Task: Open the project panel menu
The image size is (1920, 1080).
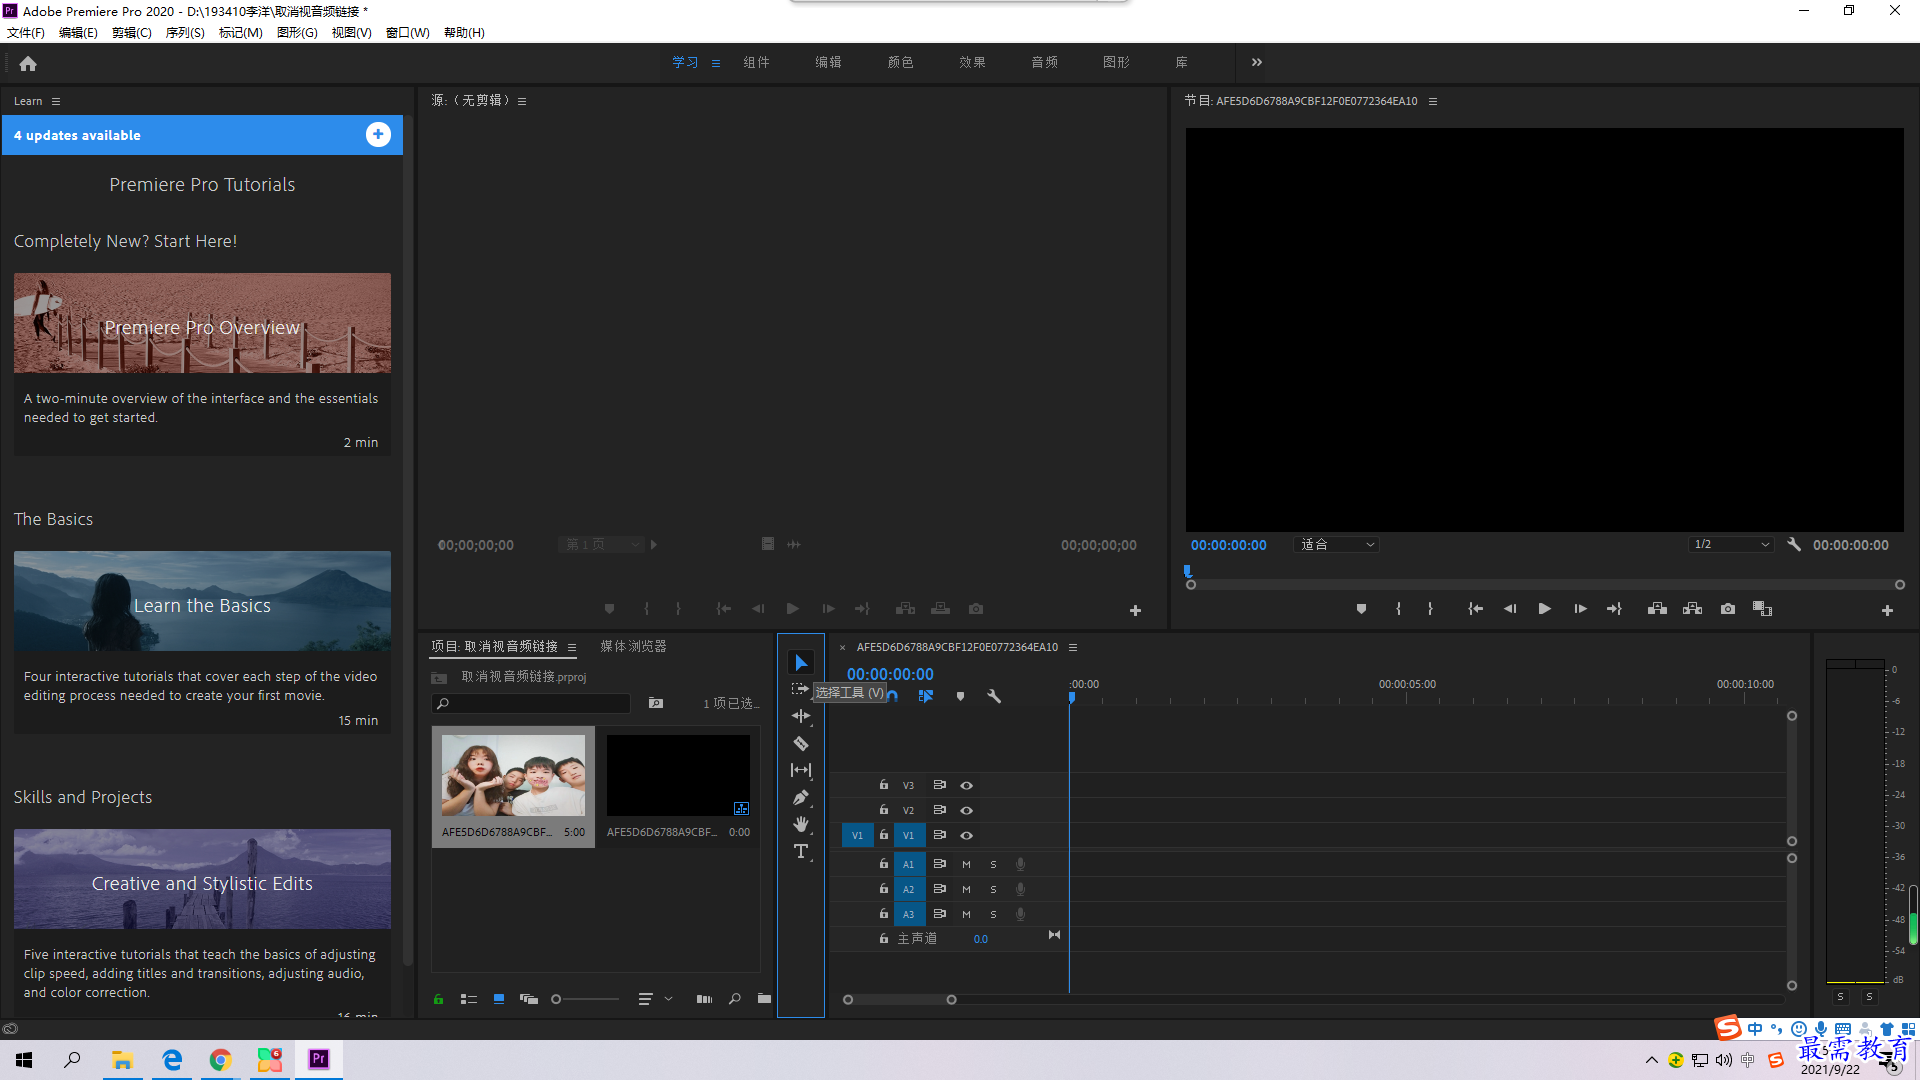Action: [x=572, y=647]
